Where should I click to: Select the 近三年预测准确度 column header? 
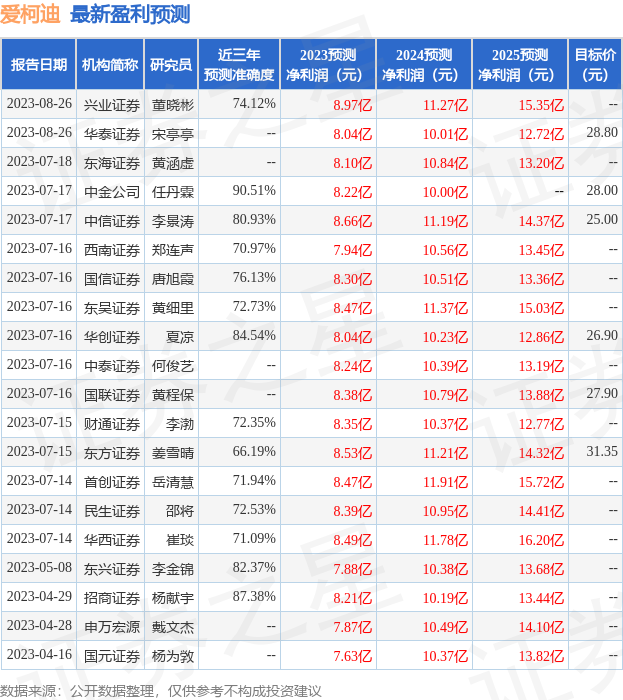[x=239, y=65]
